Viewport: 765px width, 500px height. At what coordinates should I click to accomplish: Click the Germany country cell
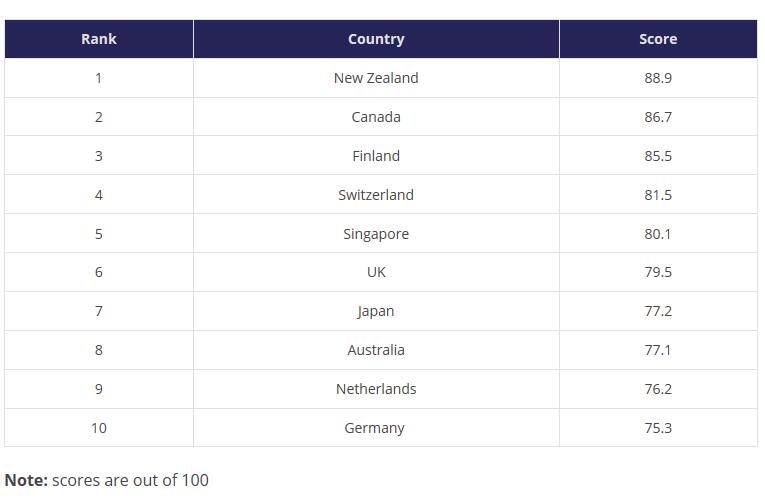tap(376, 428)
